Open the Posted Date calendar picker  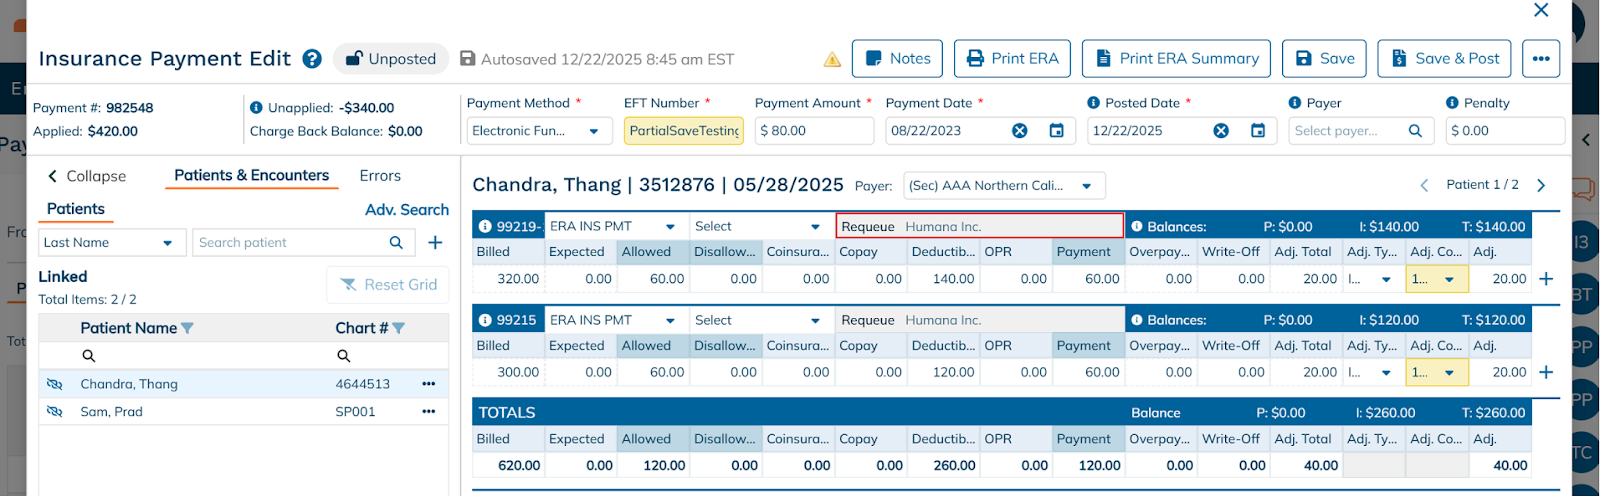(x=1258, y=131)
